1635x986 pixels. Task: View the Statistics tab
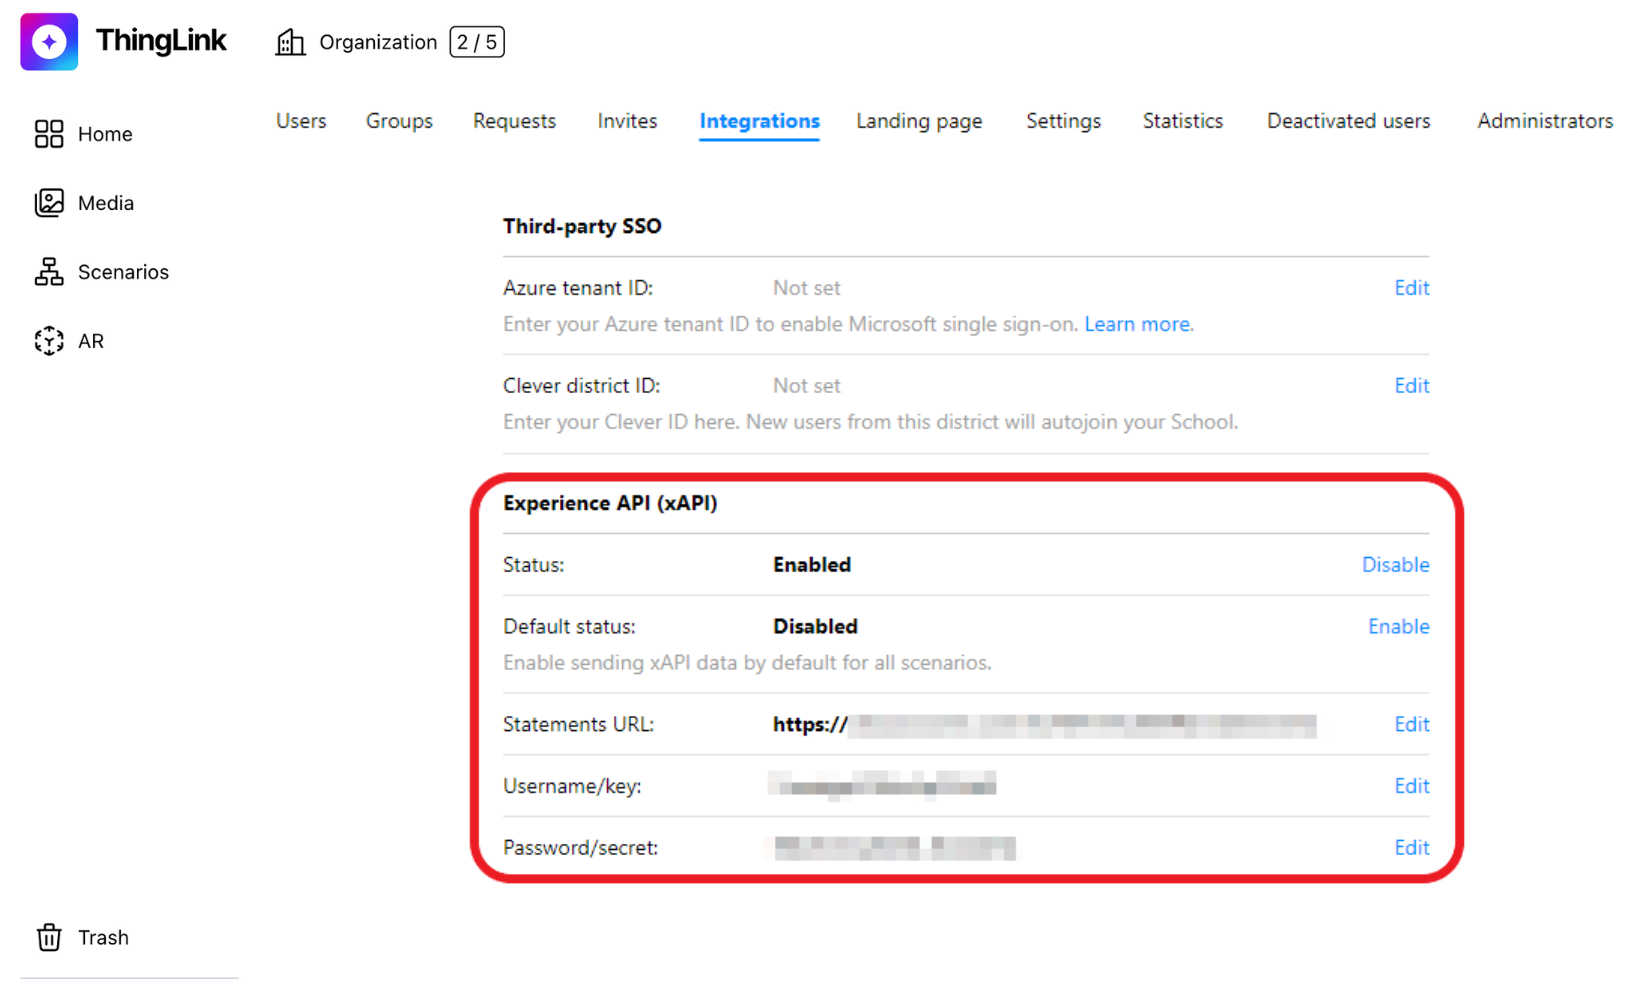click(x=1183, y=121)
